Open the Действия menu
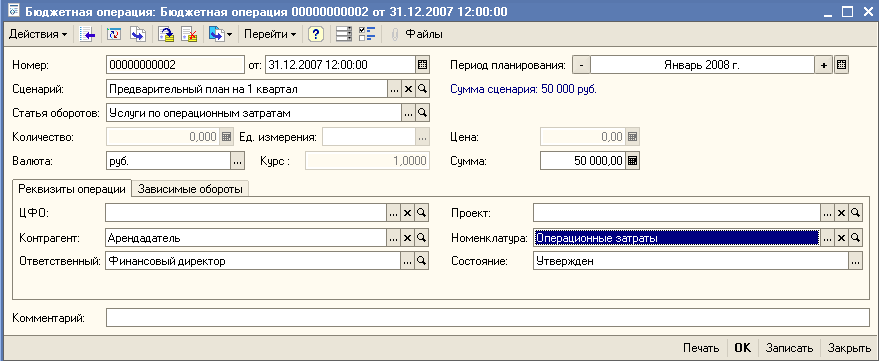Viewport: 879px width, 361px height. click(38, 34)
